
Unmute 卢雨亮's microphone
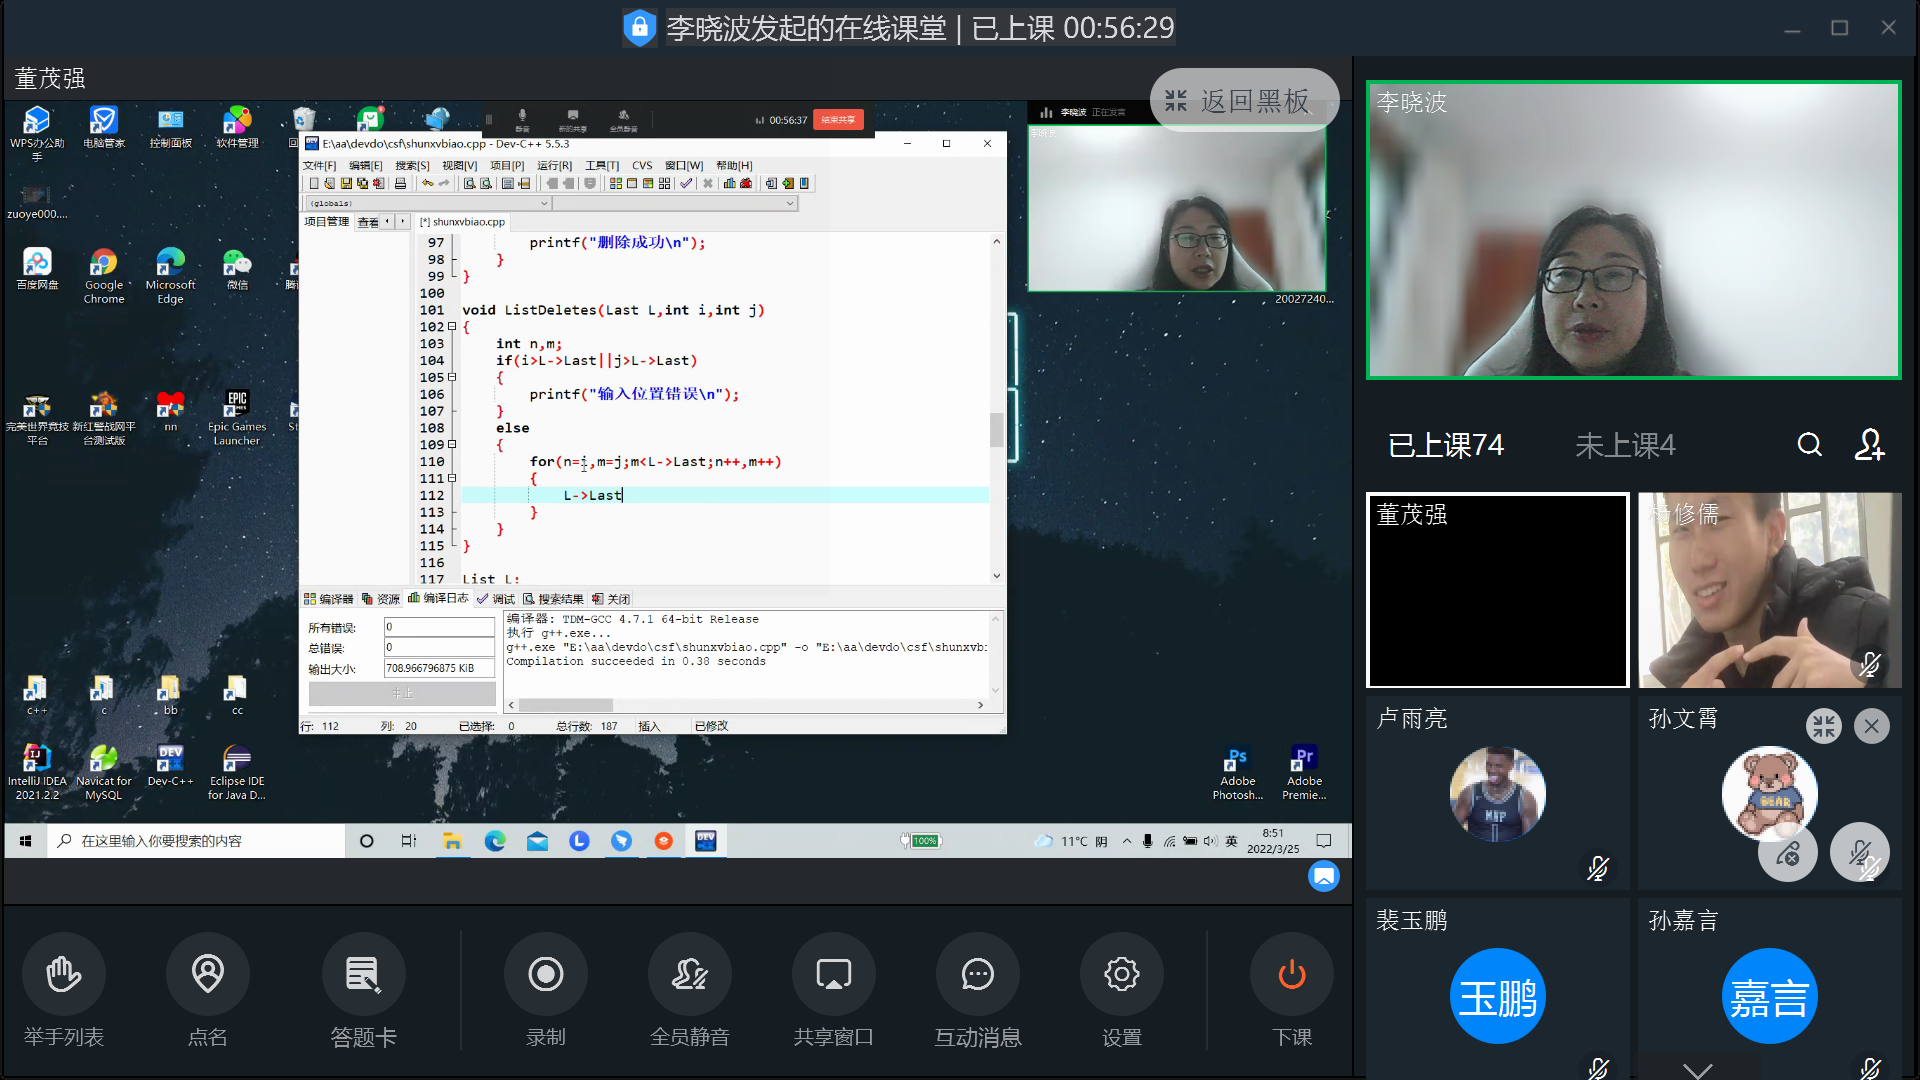[x=1597, y=868]
